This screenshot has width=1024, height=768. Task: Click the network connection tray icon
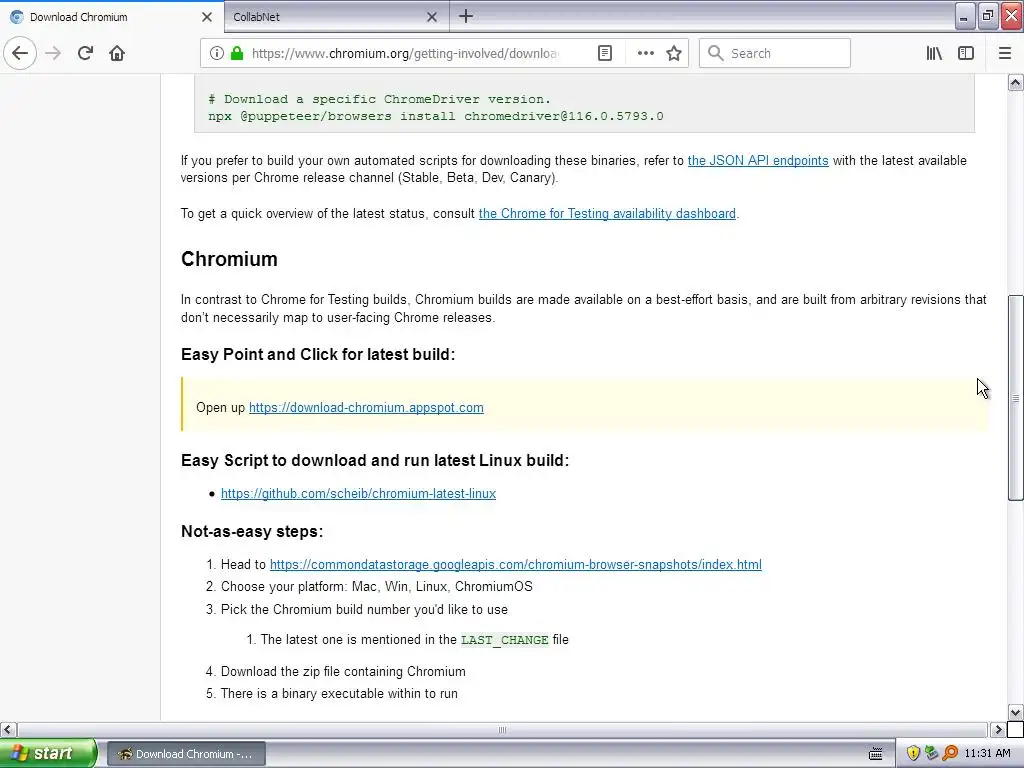[931, 753]
